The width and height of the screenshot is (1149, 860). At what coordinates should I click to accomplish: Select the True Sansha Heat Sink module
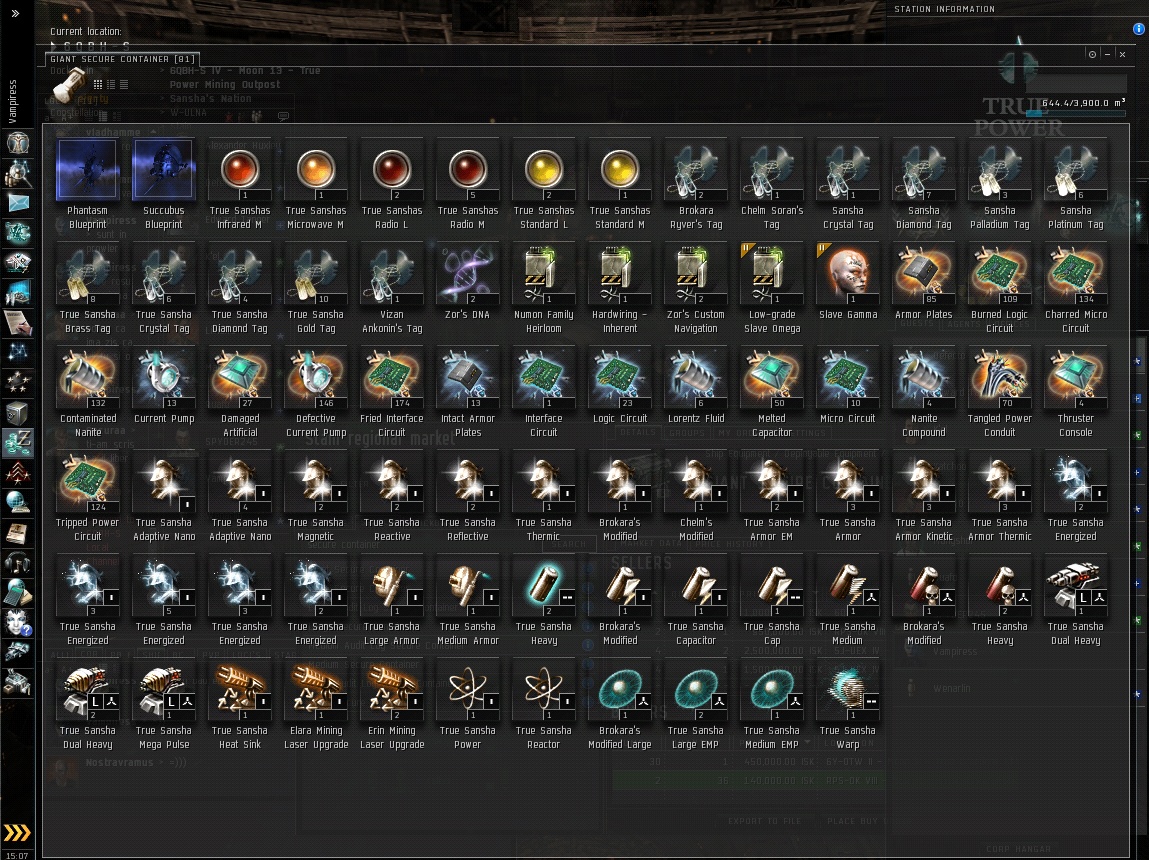point(240,705)
